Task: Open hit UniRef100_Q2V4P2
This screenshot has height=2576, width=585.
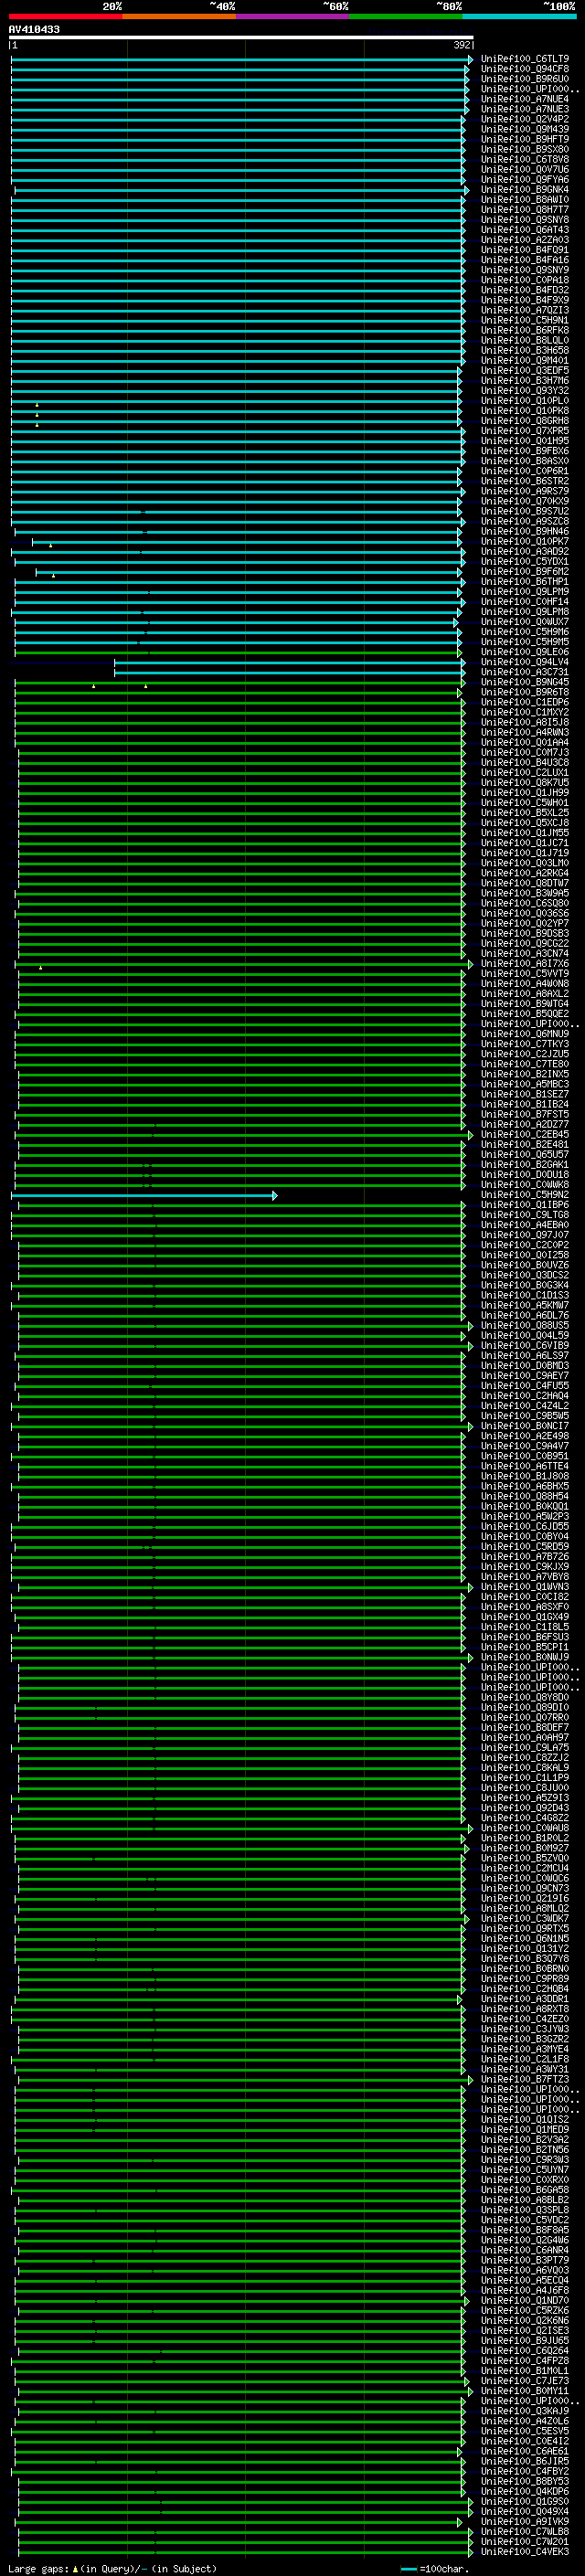Action: coord(525,119)
